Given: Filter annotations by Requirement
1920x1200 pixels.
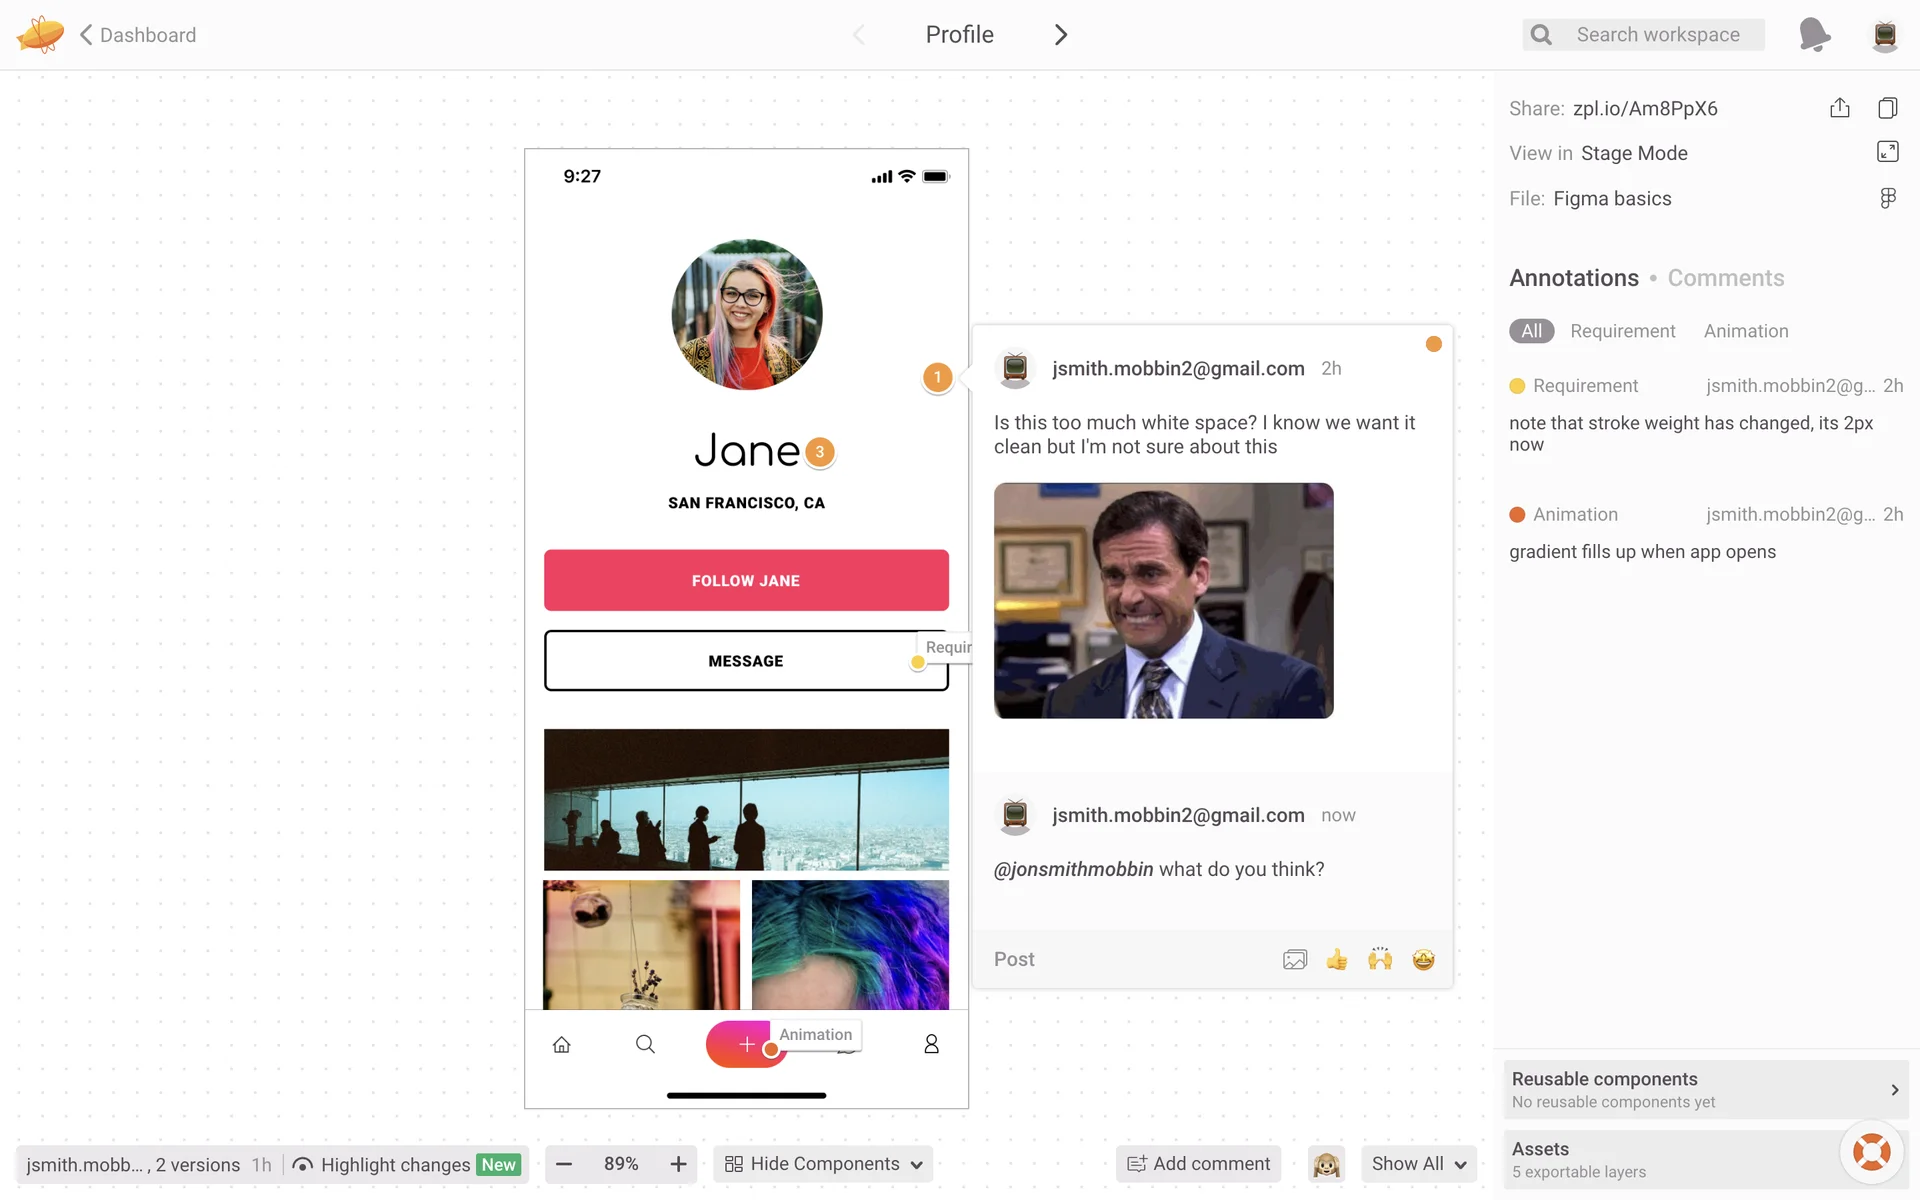Looking at the screenshot, I should pos(1622,331).
